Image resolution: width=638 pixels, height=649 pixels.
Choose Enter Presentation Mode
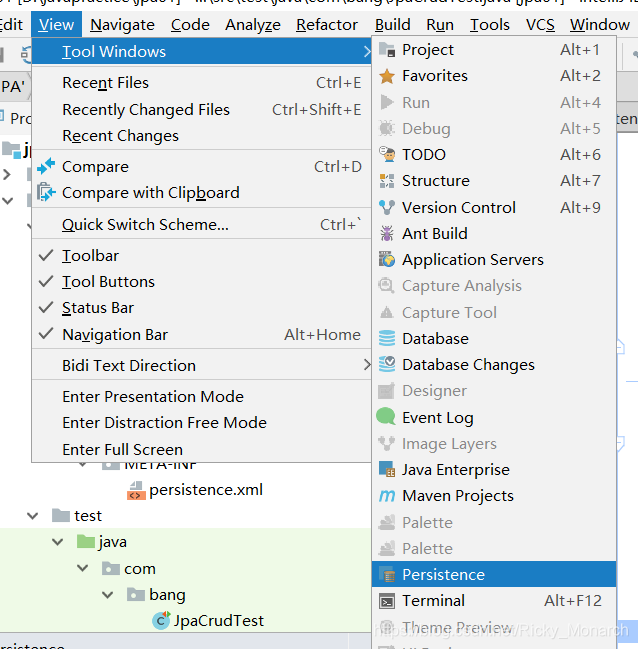coord(201,397)
